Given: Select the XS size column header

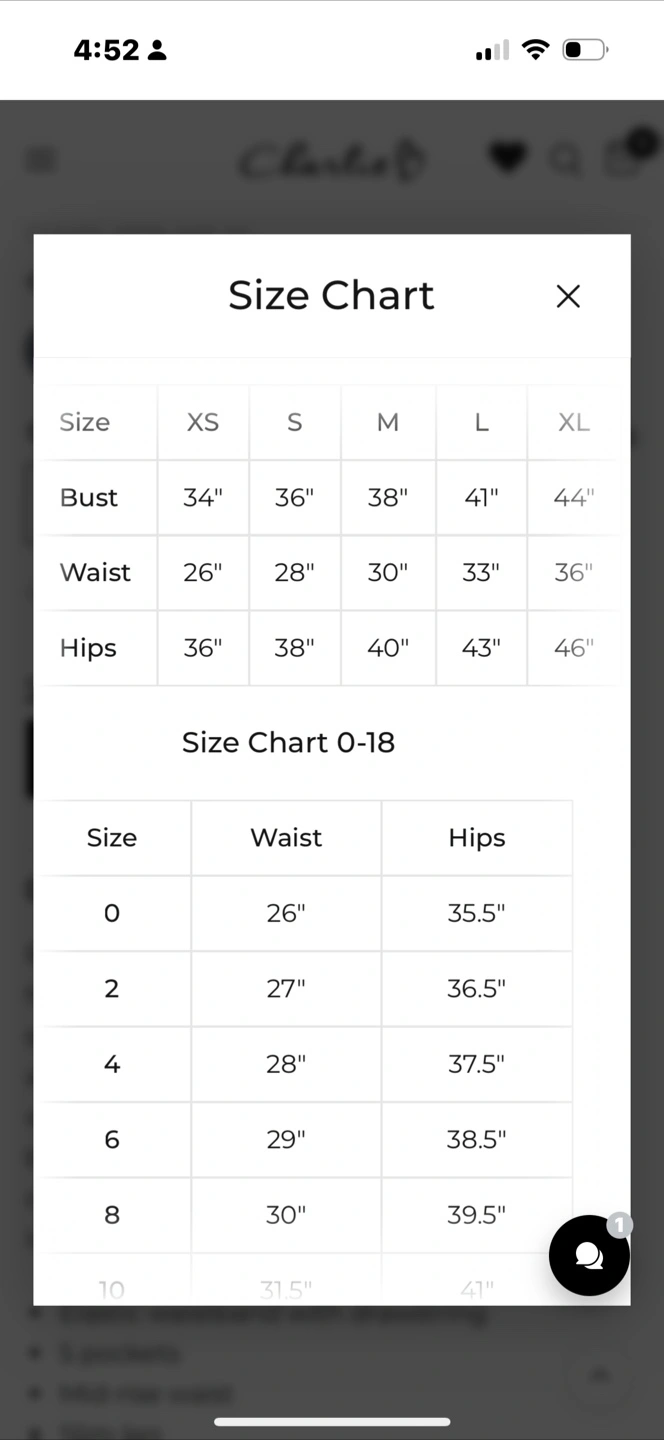Looking at the screenshot, I should [x=203, y=422].
